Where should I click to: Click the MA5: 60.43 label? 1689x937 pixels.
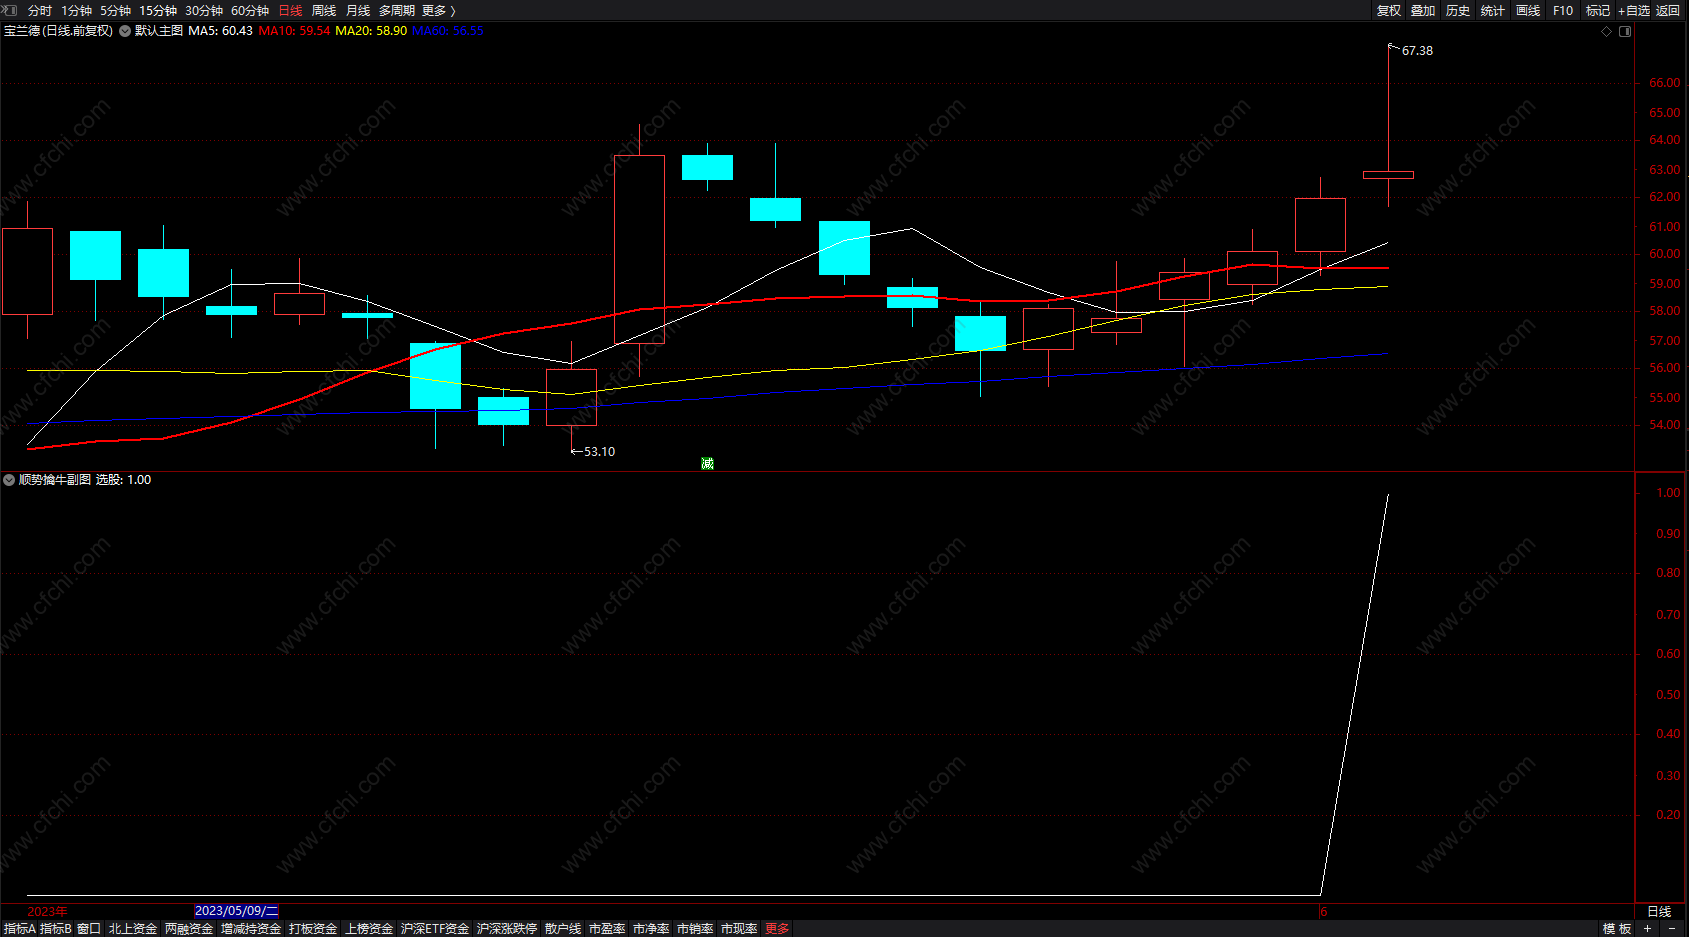coord(220,31)
